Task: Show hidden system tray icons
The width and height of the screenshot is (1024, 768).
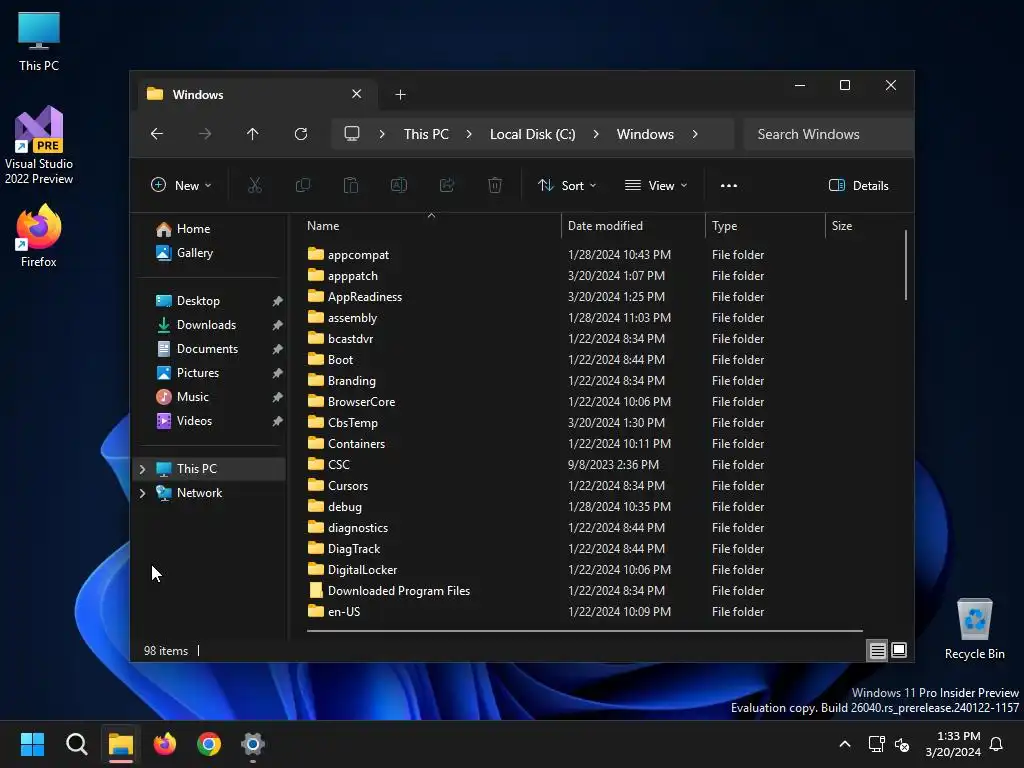Action: point(844,744)
